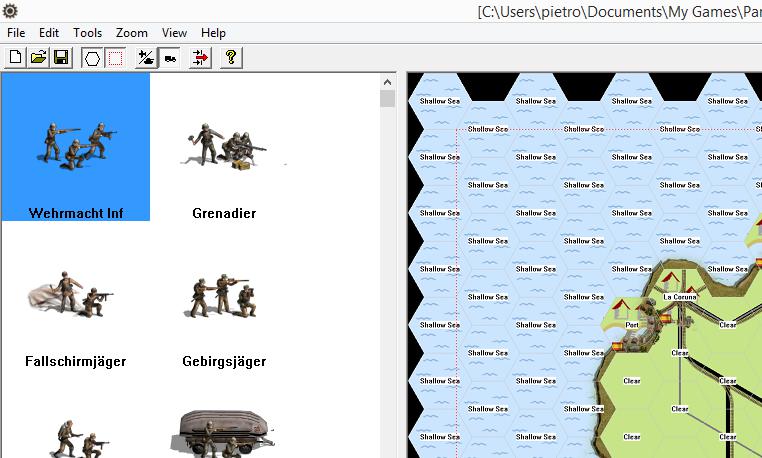This screenshot has height=458, width=762.
Task: Create a new scenario file
Action: (x=16, y=58)
